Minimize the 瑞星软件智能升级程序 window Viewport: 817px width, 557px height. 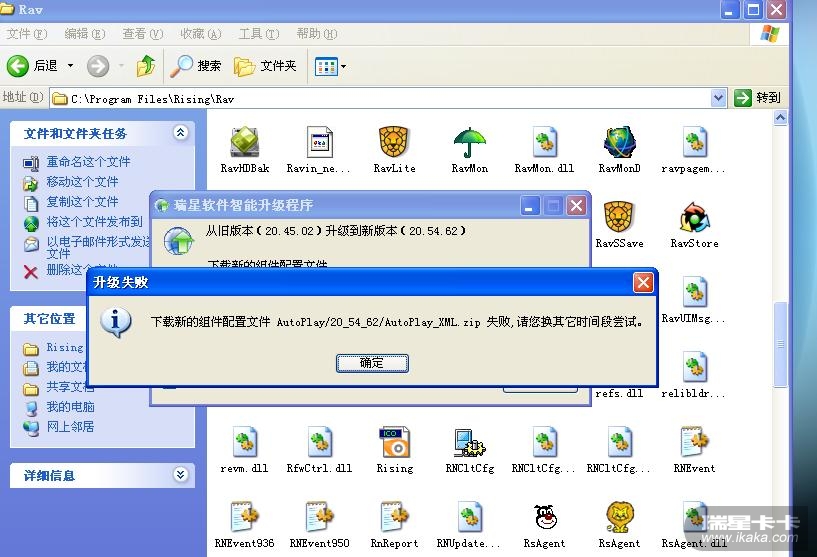tap(529, 206)
